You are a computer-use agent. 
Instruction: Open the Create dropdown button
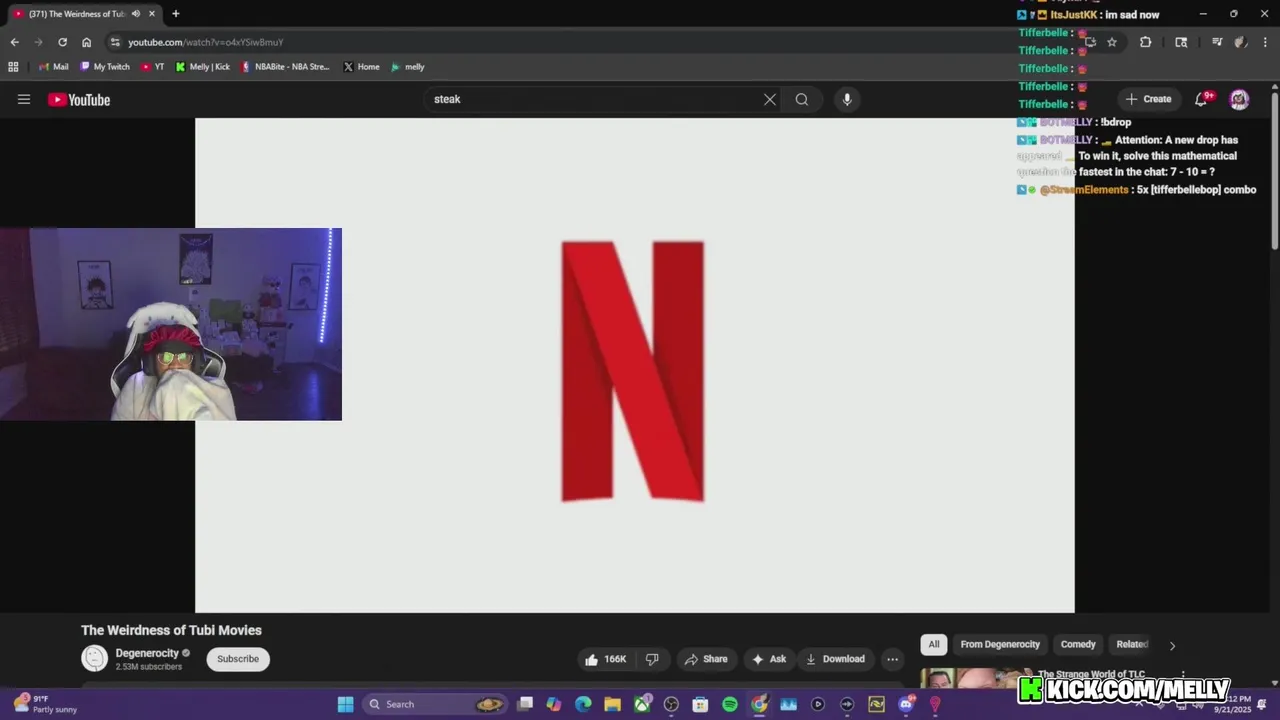[1148, 99]
